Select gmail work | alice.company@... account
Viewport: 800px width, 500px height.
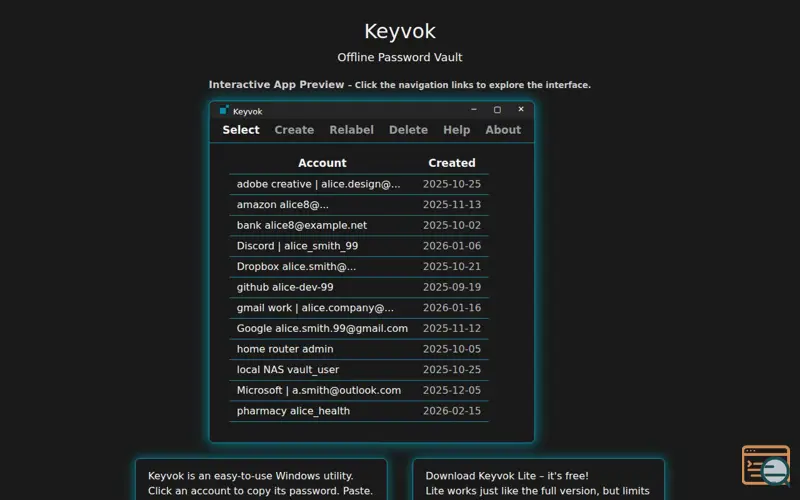359,308
